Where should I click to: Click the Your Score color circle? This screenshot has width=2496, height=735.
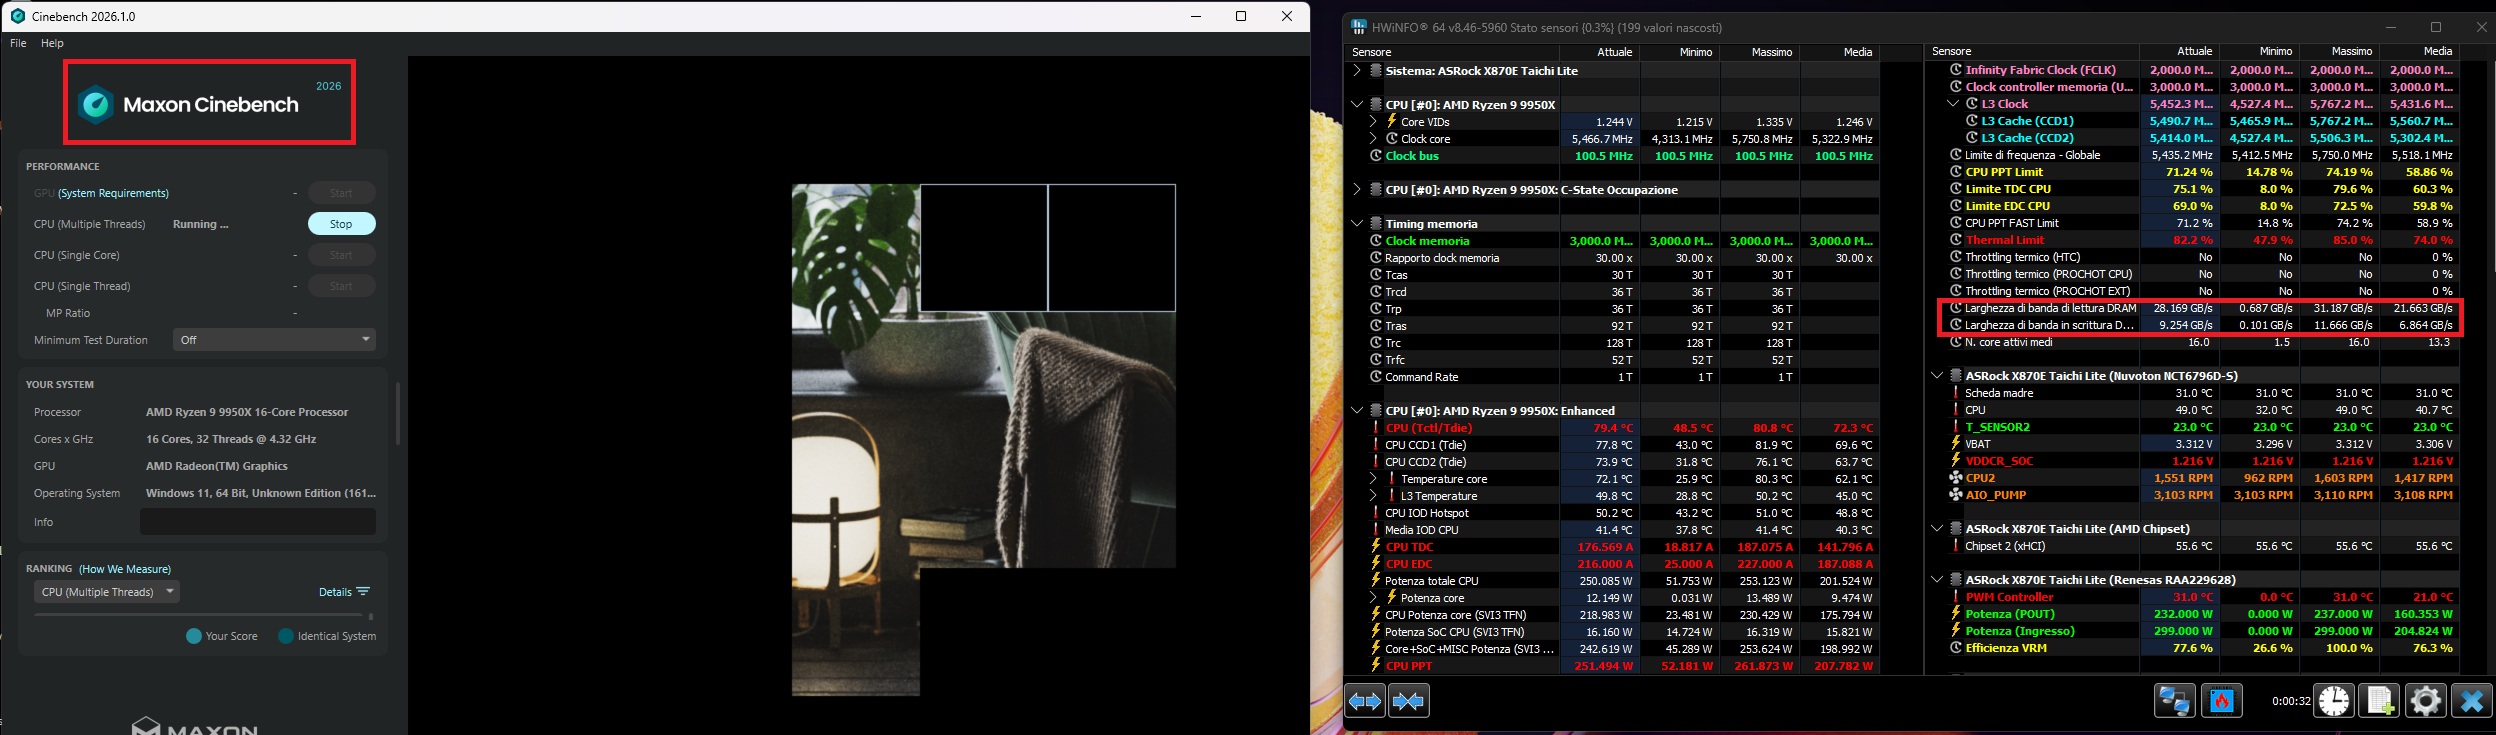click(194, 636)
